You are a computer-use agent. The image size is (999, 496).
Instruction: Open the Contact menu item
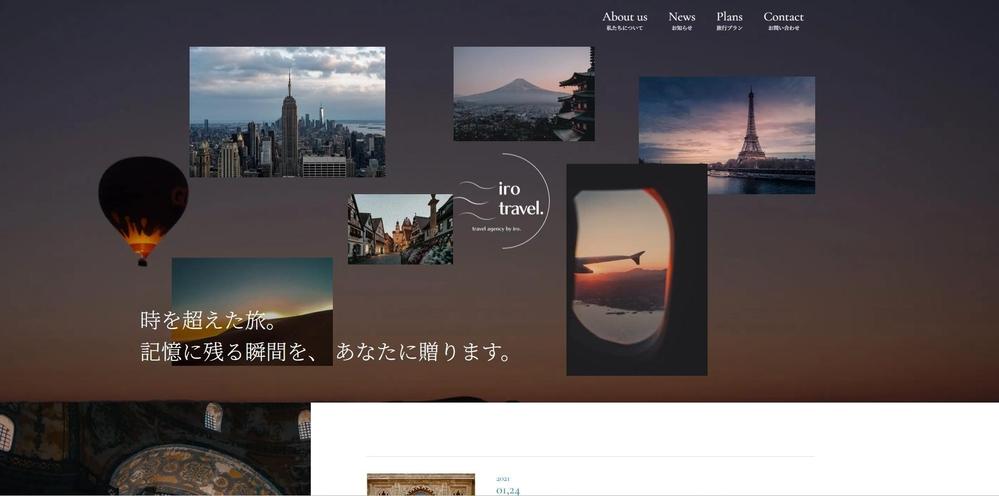[783, 20]
